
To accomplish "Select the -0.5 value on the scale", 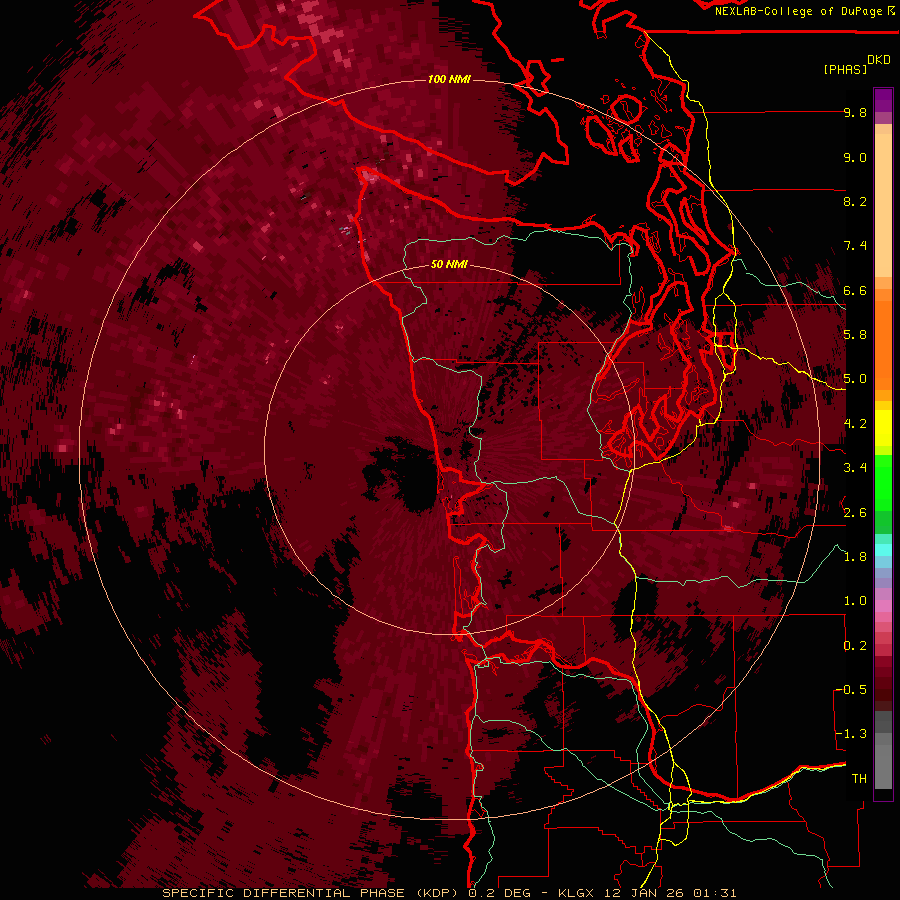I will coord(852,690).
